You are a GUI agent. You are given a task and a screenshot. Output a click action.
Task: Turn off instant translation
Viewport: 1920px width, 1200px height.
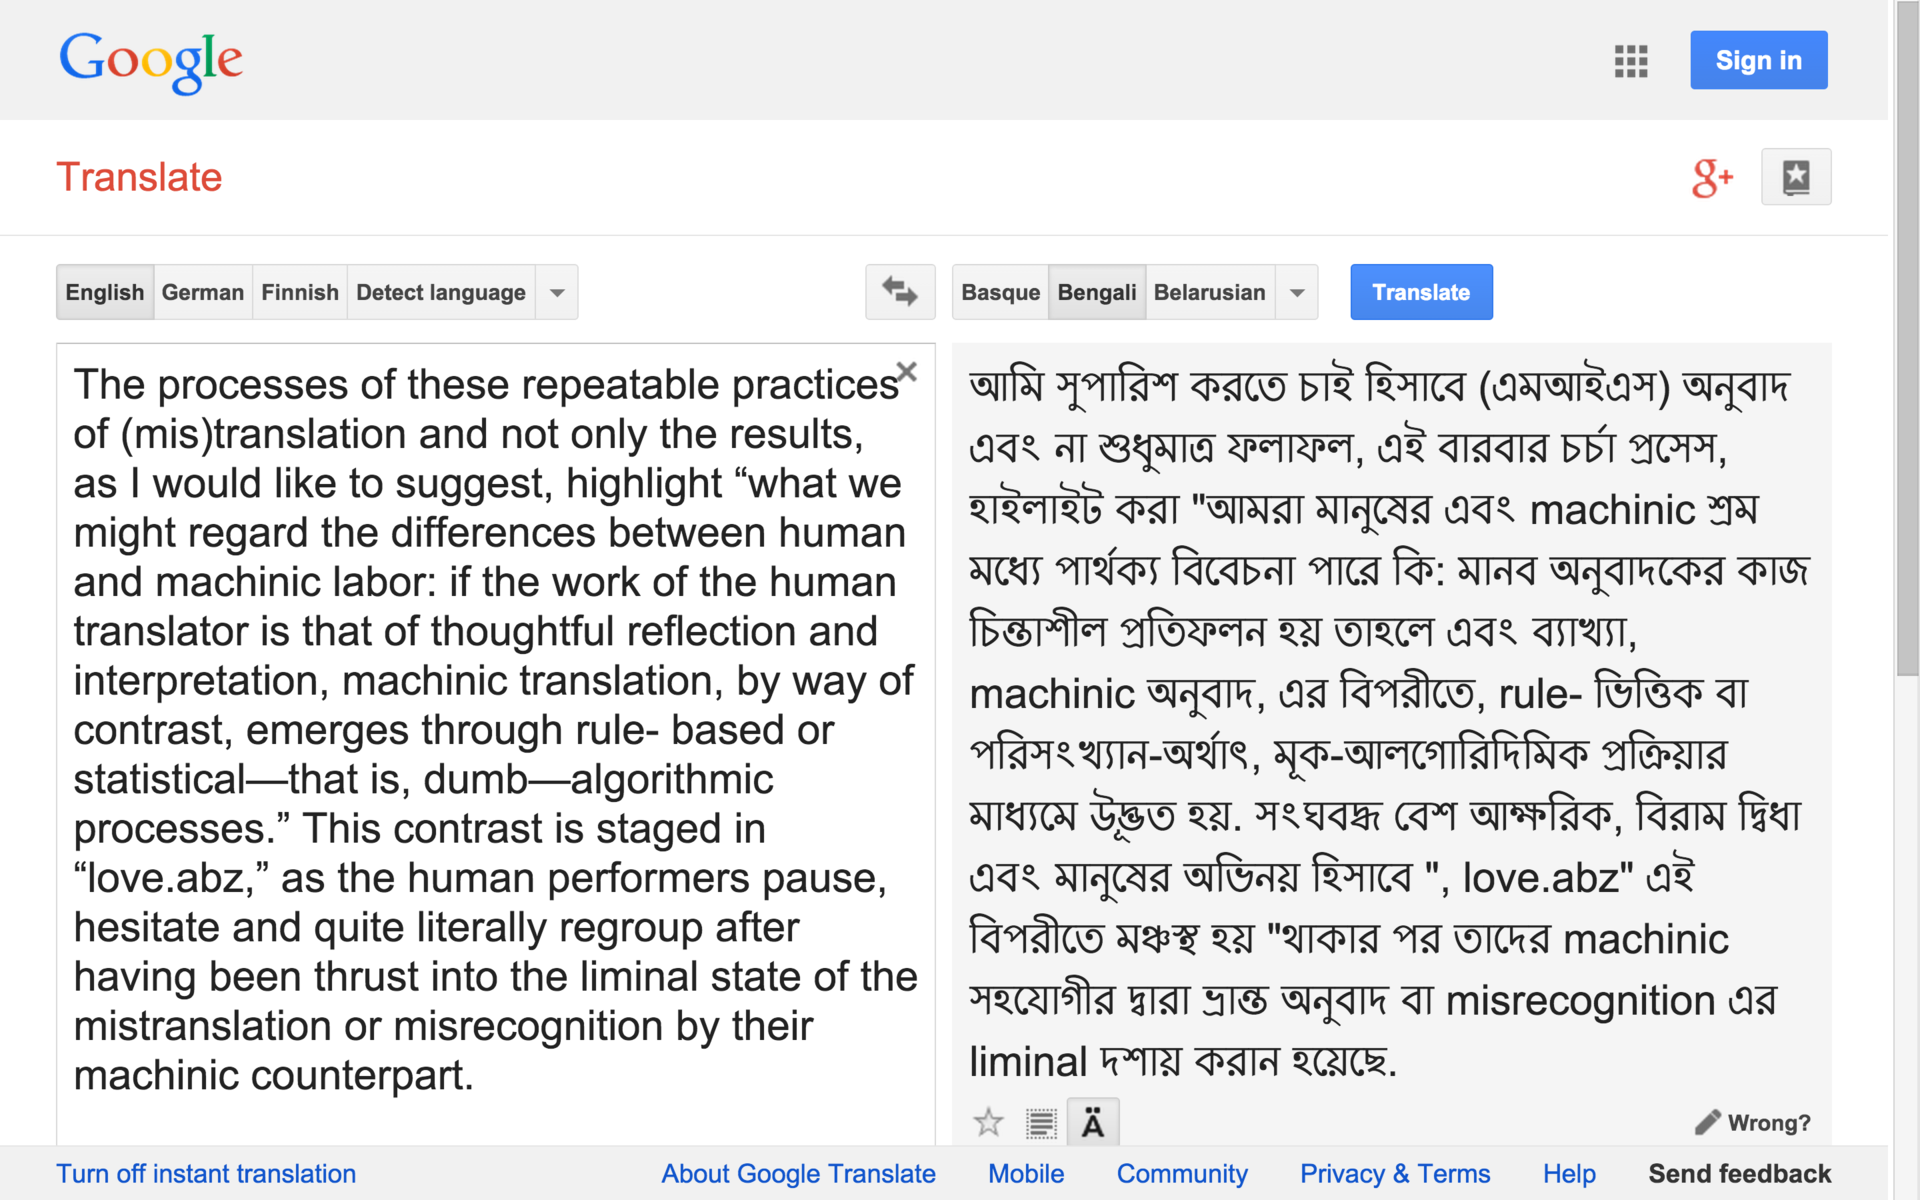click(x=206, y=1173)
